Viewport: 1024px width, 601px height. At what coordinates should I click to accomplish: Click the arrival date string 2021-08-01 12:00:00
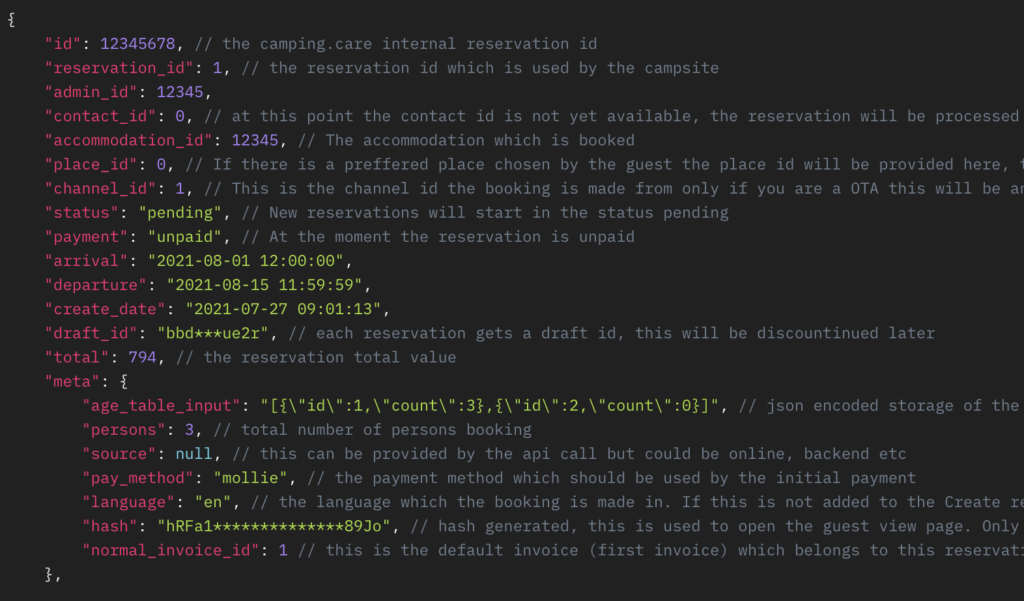246,261
